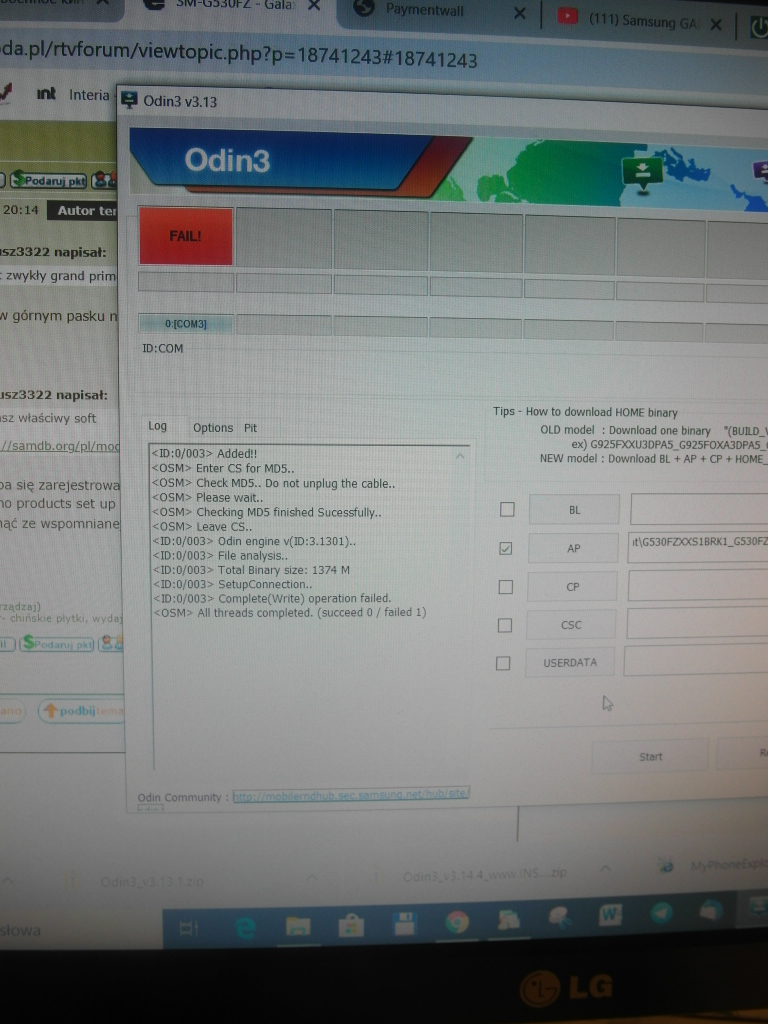
Task: Switch to the Pit tab in Odin3
Action: (x=250, y=428)
